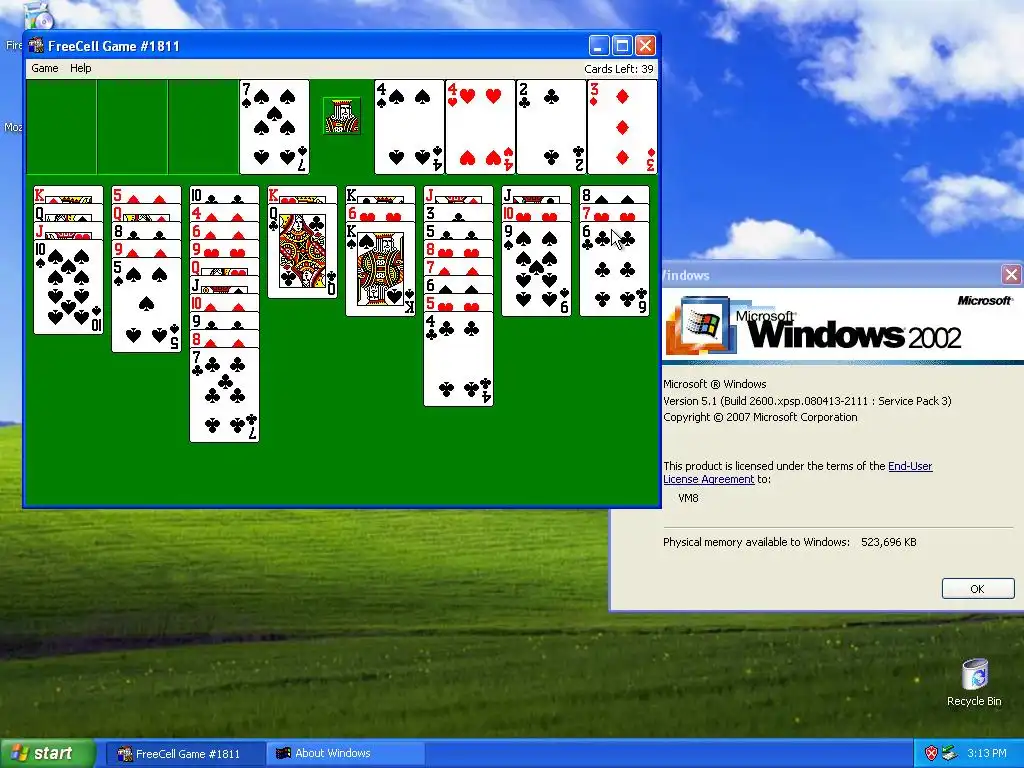Click the 4 of hearts home cell
1024x768 pixels.
(480, 127)
